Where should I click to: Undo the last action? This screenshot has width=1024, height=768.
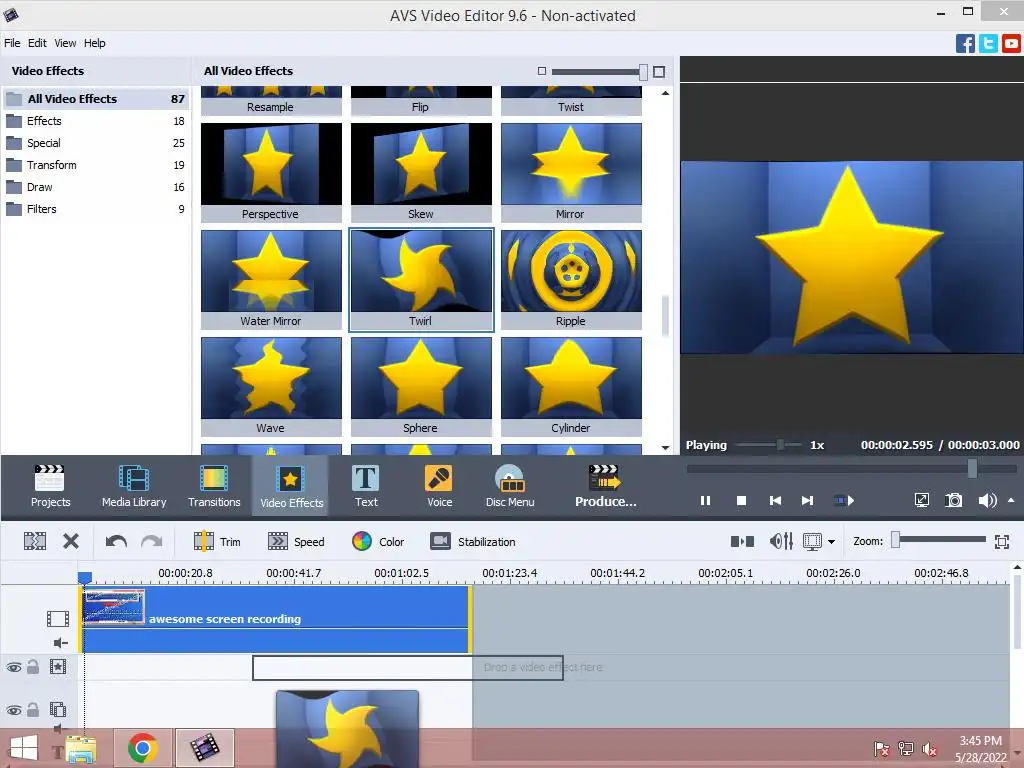pos(116,541)
